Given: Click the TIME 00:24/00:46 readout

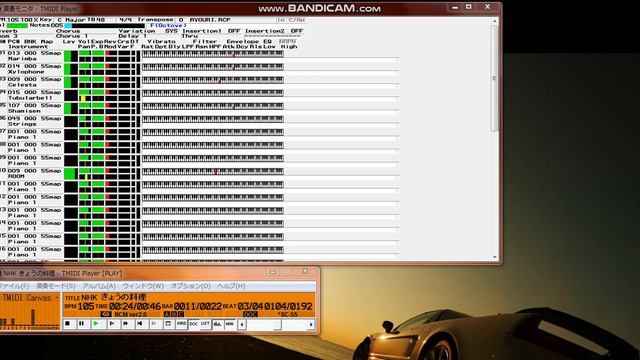Looking at the screenshot, I should tap(128, 306).
